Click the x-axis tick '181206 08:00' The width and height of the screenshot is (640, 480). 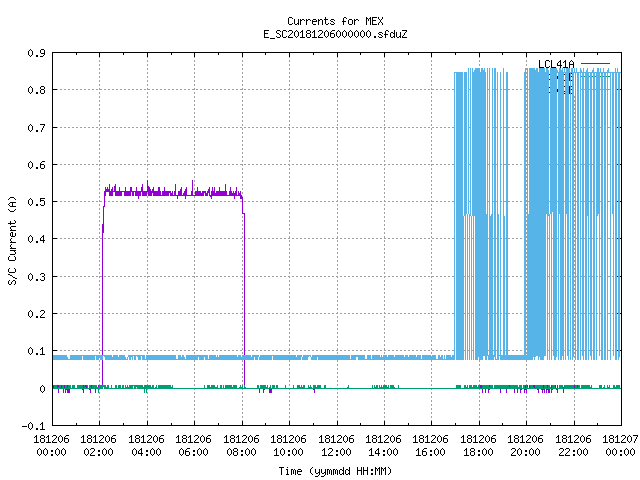pos(241,446)
